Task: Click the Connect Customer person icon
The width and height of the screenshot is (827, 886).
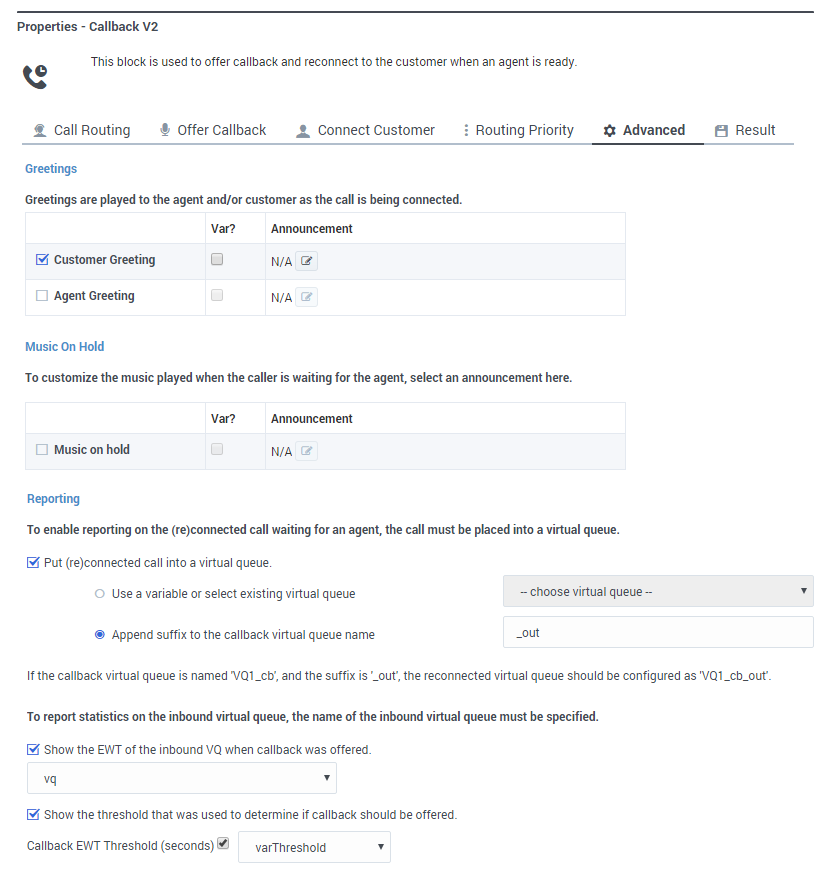Action: coord(303,131)
